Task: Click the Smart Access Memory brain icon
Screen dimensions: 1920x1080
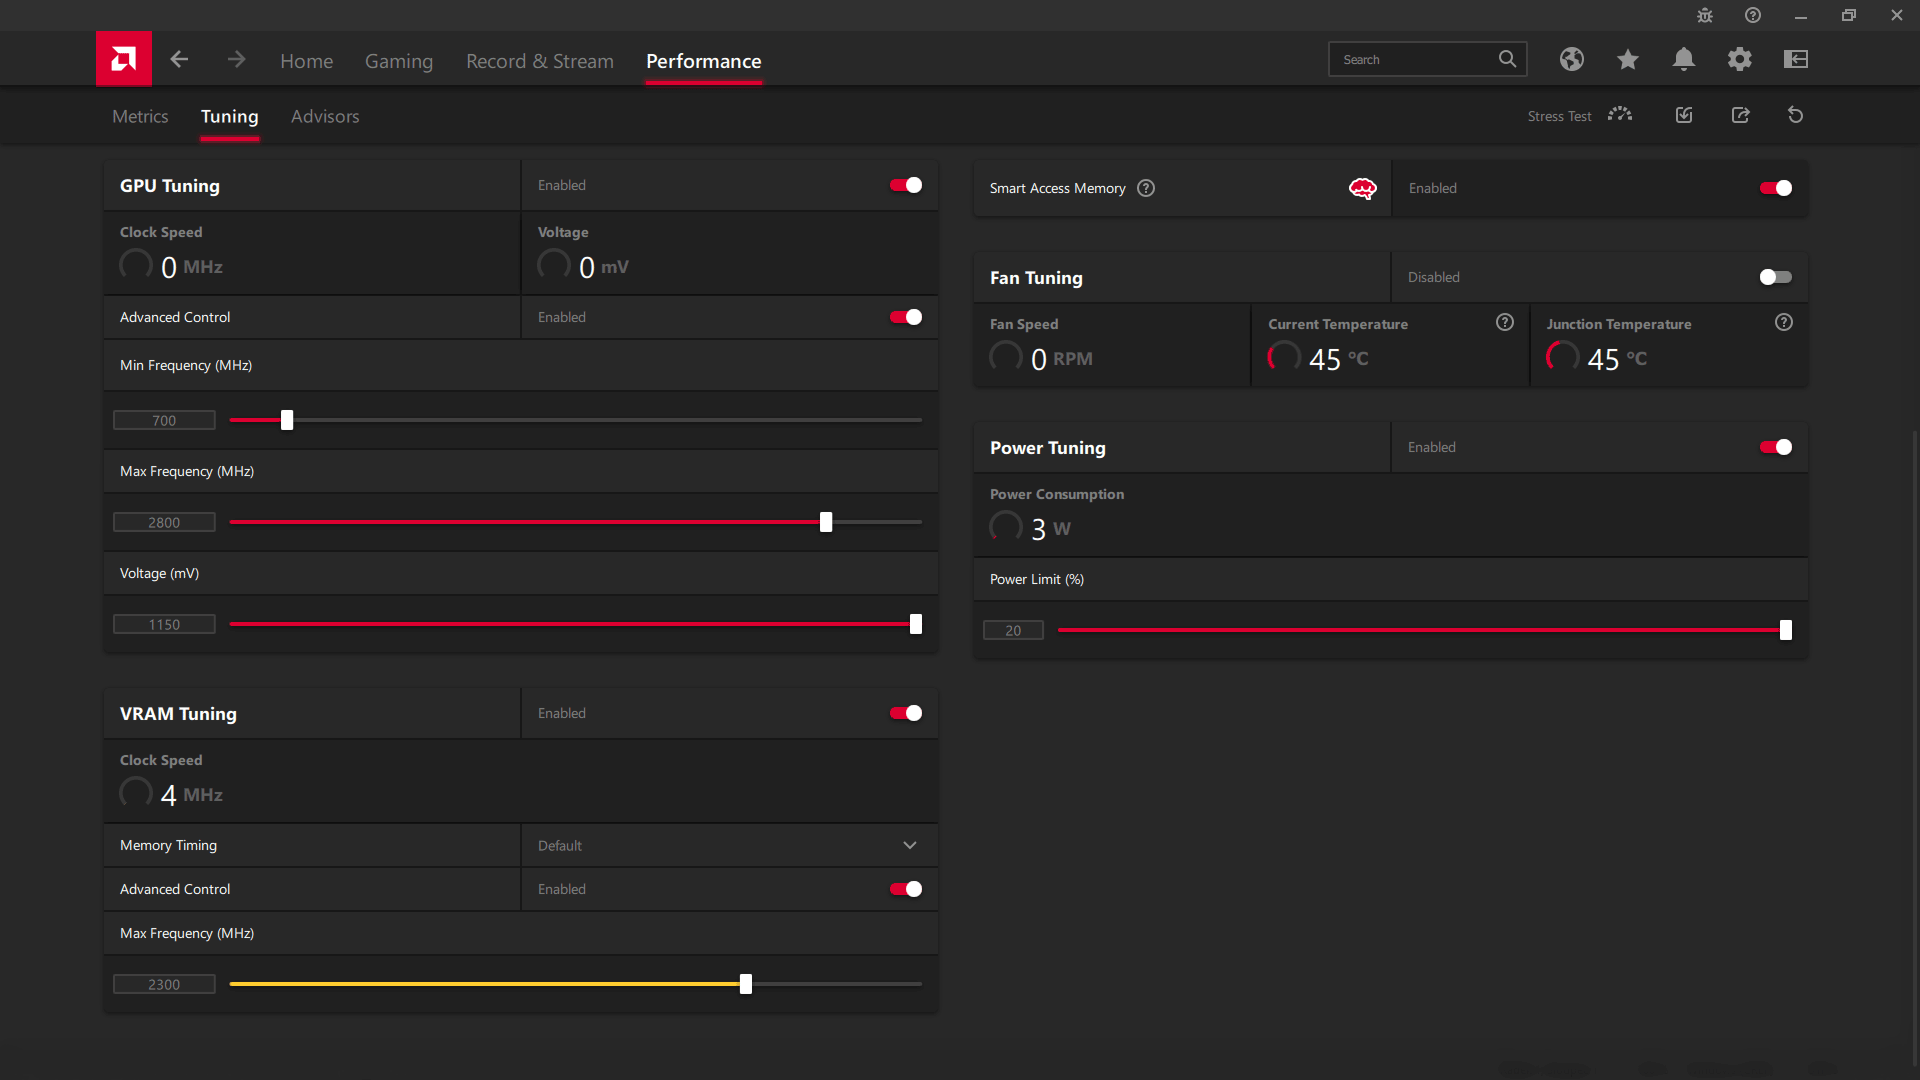Action: pos(1364,189)
